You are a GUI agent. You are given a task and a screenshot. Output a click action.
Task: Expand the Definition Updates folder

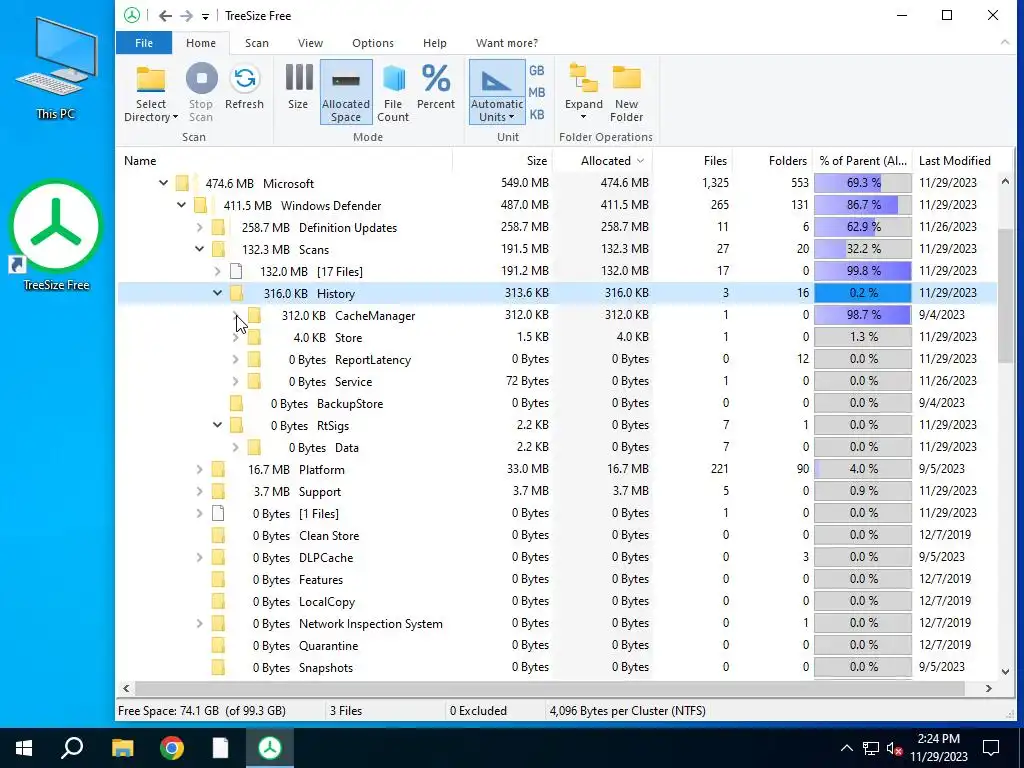click(199, 227)
